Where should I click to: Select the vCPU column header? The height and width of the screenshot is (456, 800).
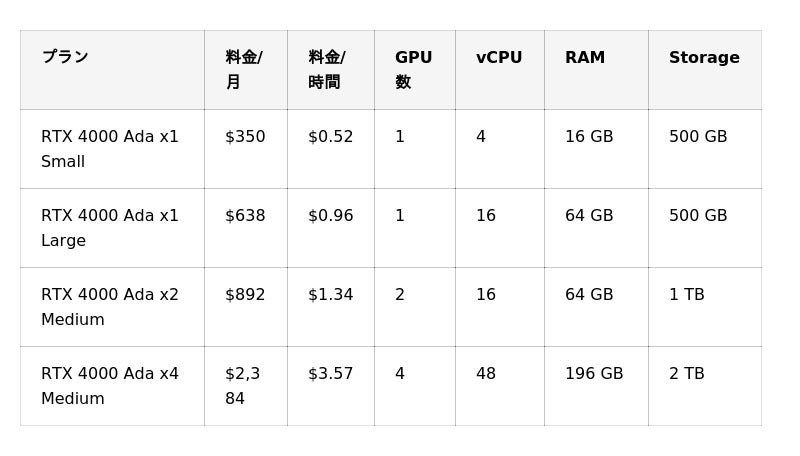click(499, 58)
